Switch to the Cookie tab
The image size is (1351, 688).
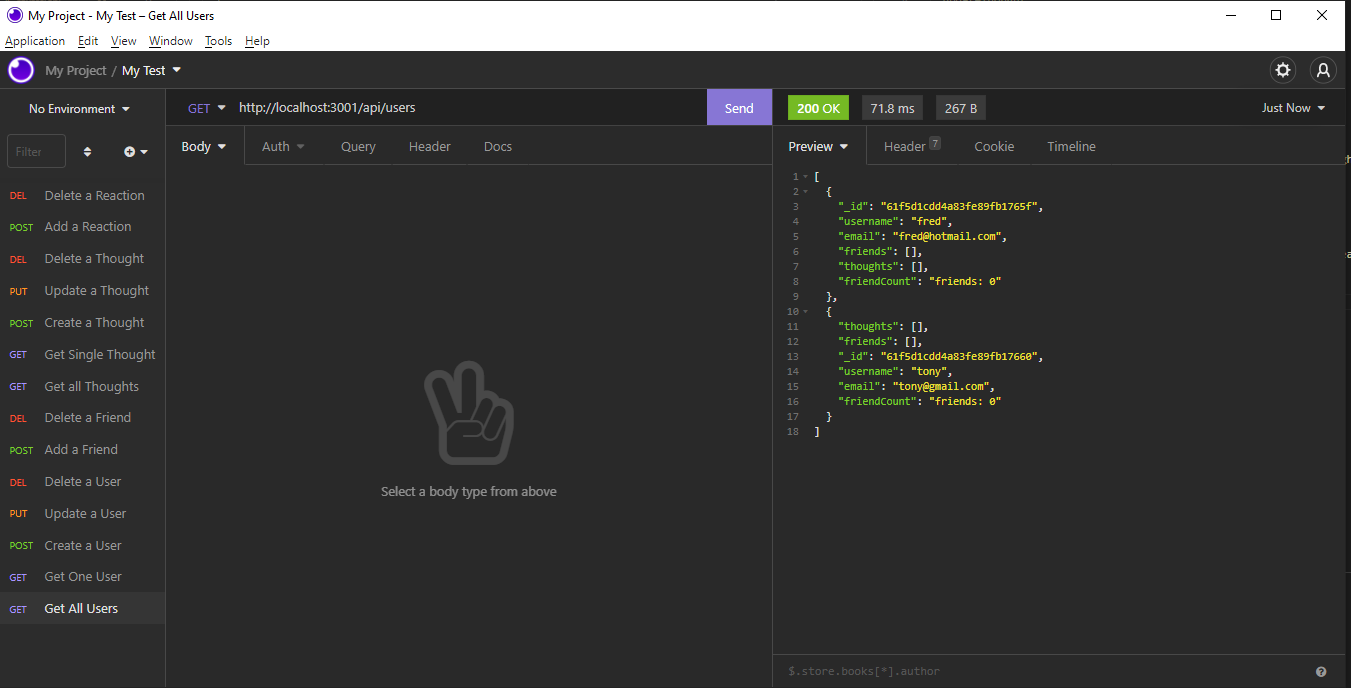[994, 146]
